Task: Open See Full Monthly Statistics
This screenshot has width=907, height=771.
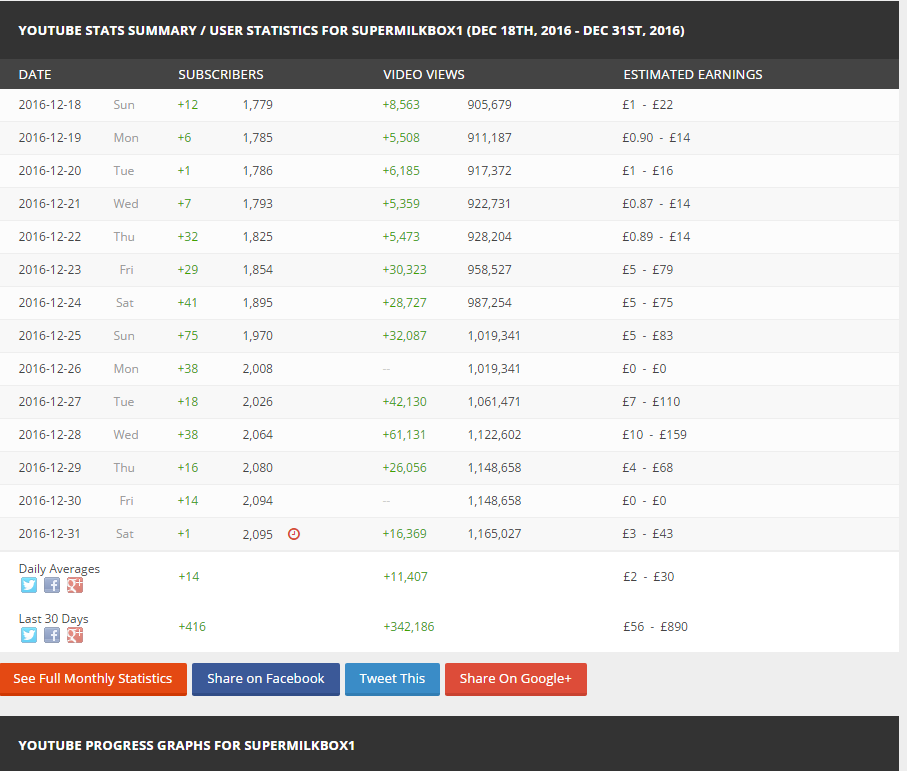Action: (93, 679)
